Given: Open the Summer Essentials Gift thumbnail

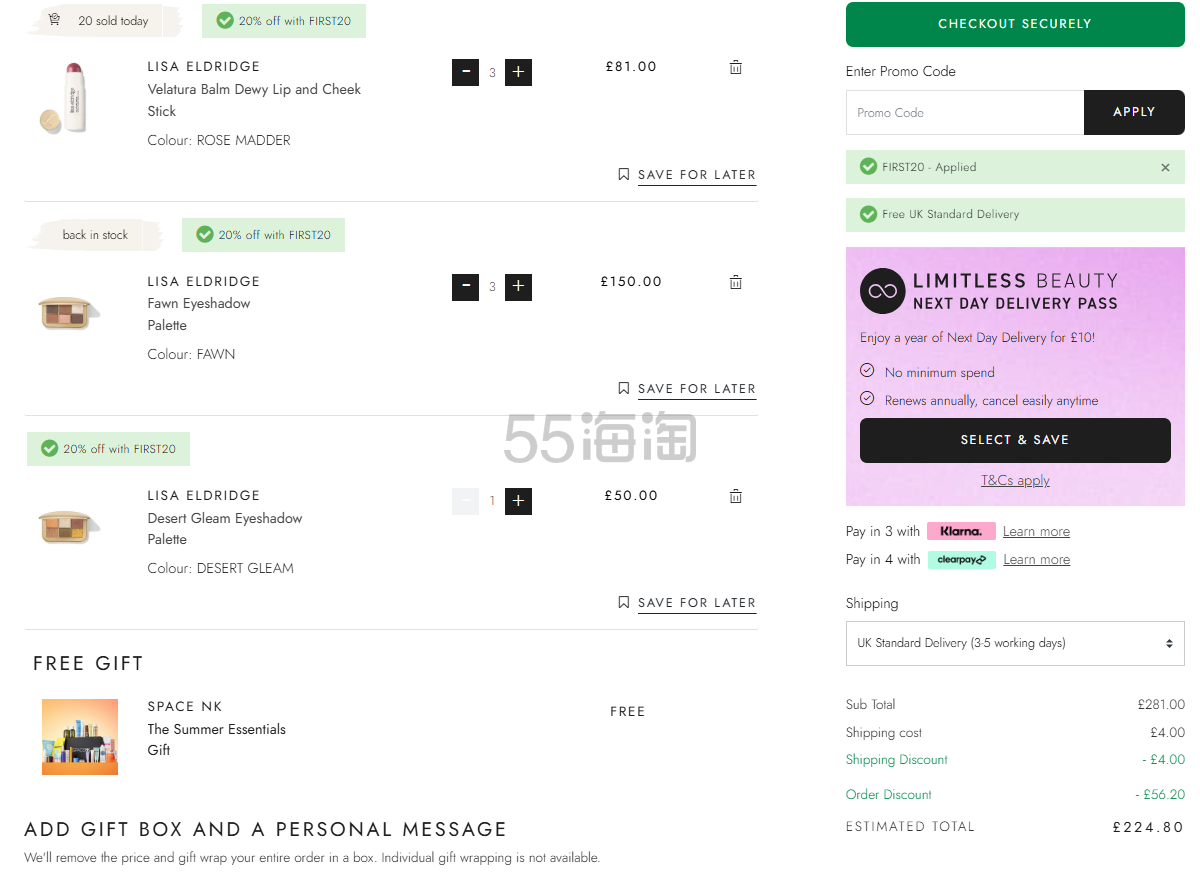Looking at the screenshot, I should tap(80, 737).
